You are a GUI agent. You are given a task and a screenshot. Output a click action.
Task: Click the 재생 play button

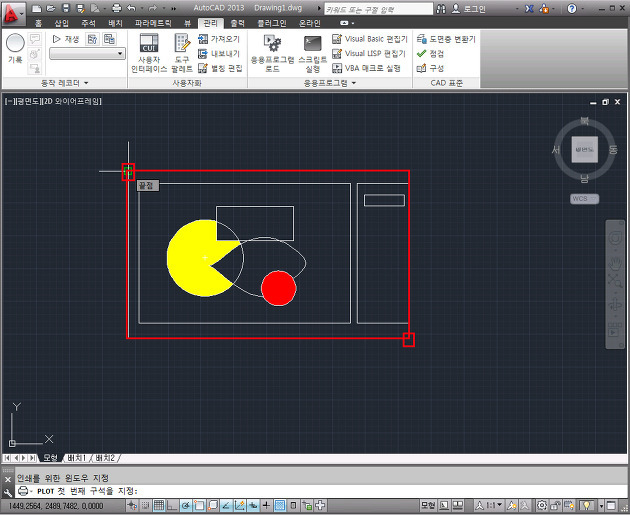[66, 39]
